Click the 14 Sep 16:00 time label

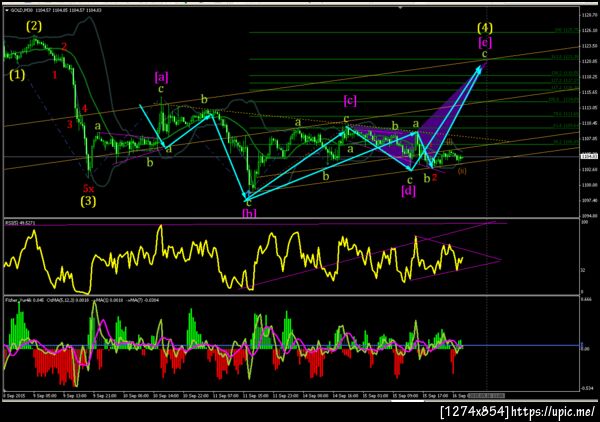tap(345, 396)
